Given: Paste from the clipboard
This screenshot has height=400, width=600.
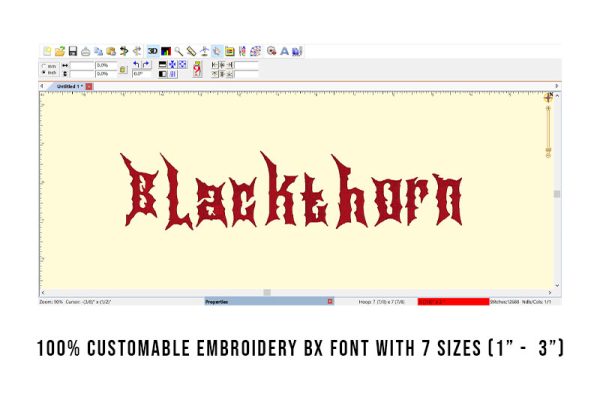Looking at the screenshot, I should click(x=111, y=51).
